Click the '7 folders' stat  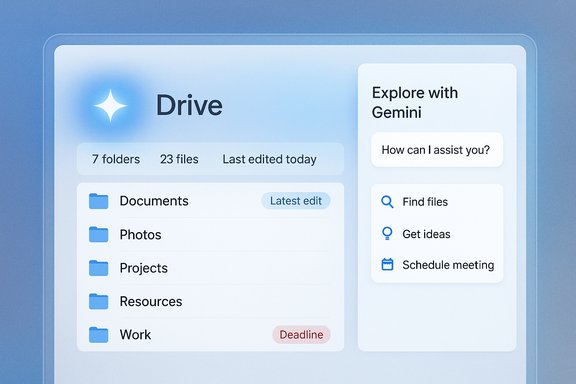pos(116,159)
